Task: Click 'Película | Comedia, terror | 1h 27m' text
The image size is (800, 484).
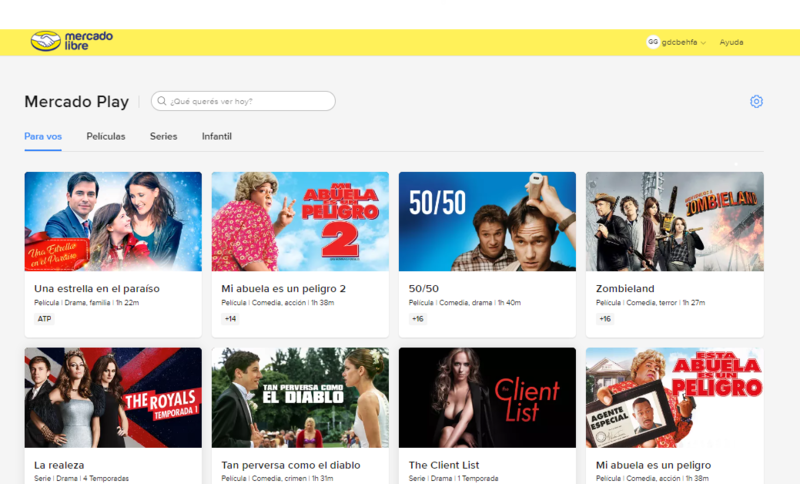Action: click(651, 303)
